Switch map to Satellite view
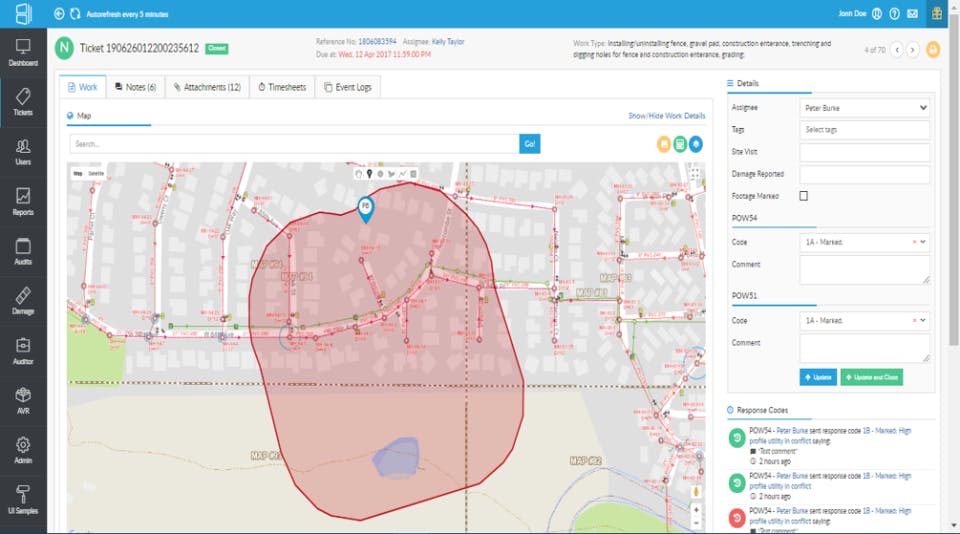Viewport: 960px width, 534px height. 96,173
